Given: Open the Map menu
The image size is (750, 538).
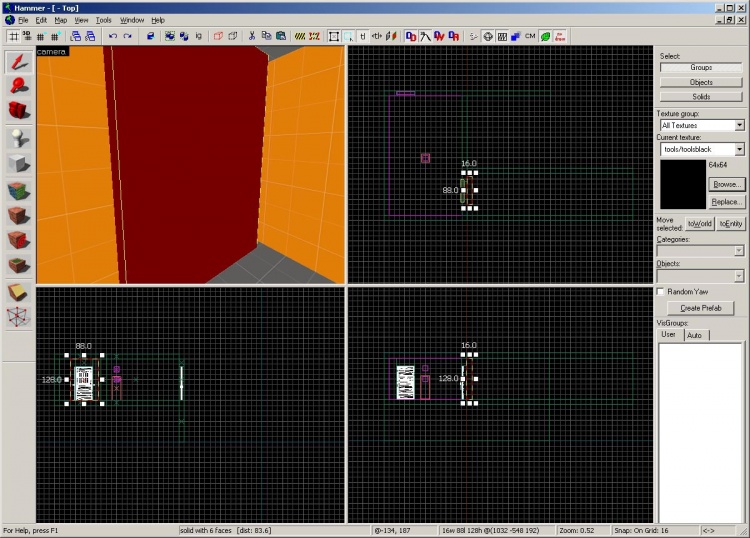Looking at the screenshot, I should [x=61, y=20].
